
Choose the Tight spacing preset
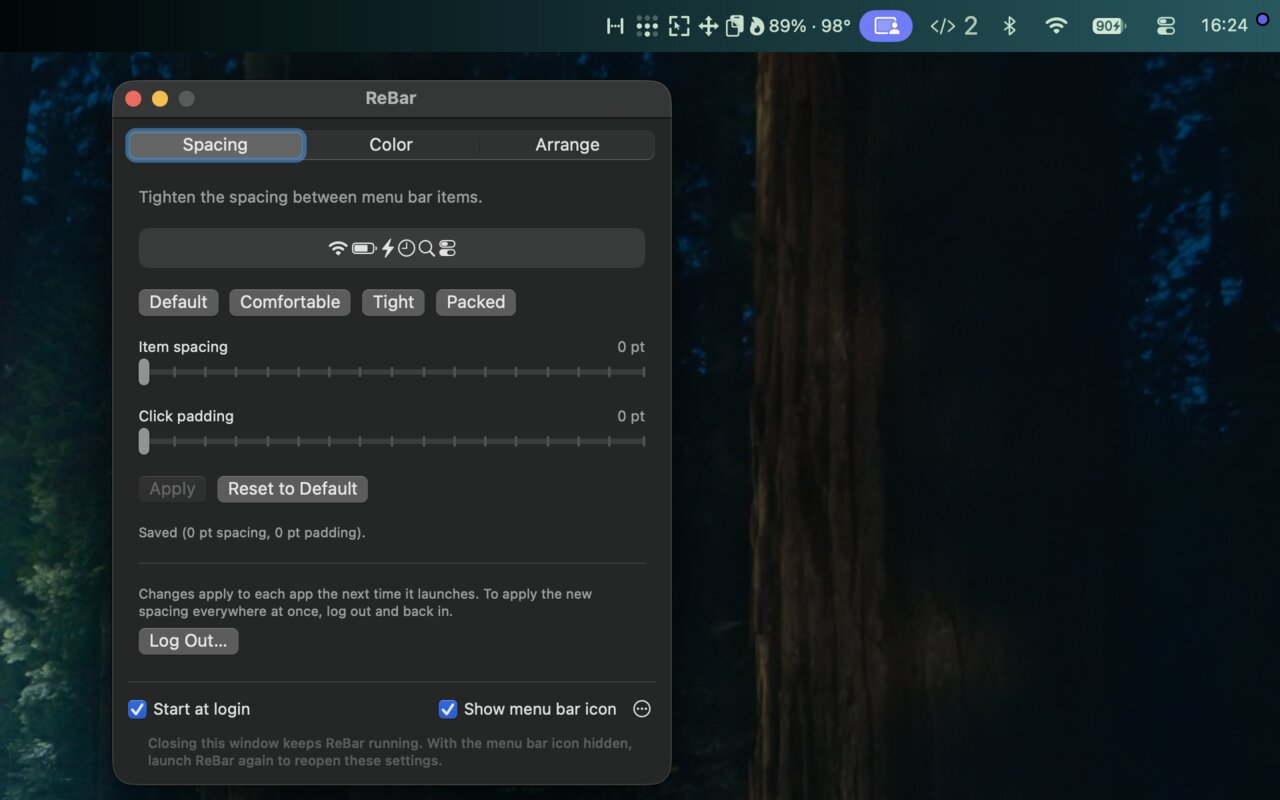[x=393, y=302]
